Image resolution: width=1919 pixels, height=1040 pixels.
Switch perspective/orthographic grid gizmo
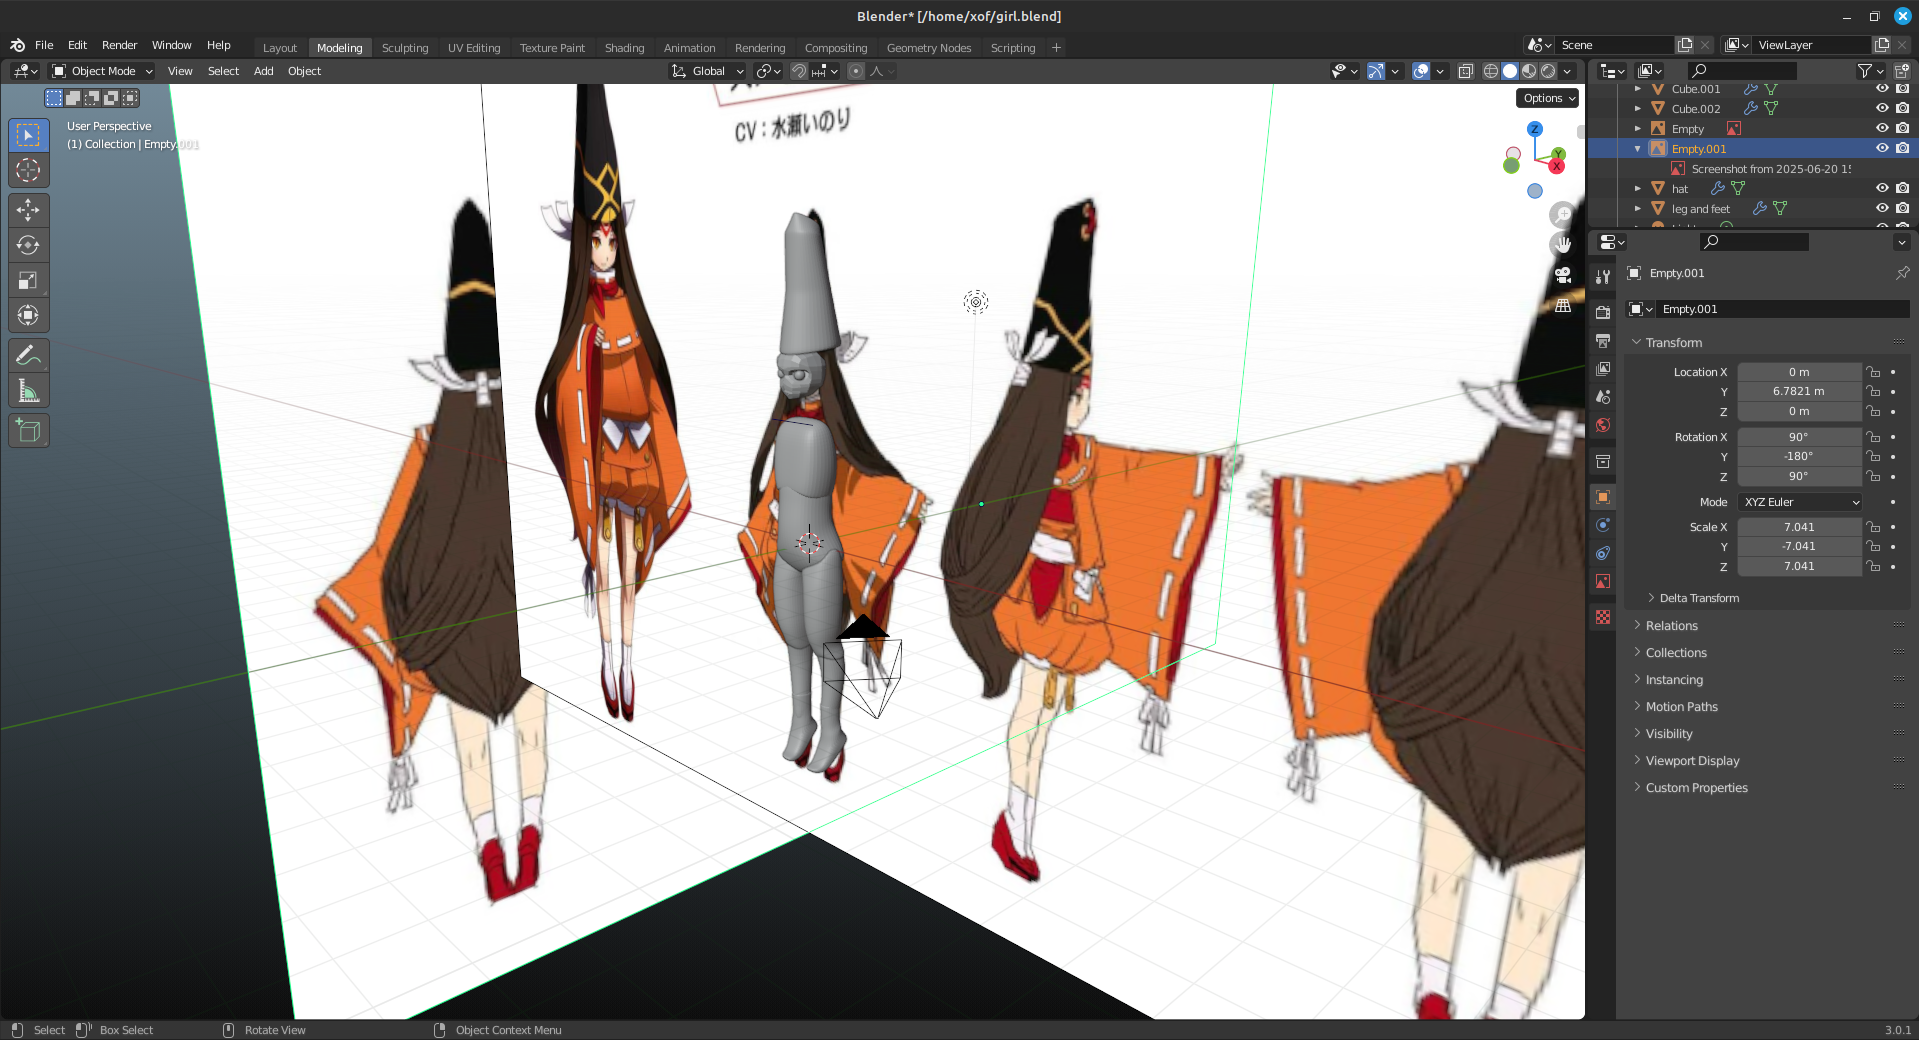1562,306
